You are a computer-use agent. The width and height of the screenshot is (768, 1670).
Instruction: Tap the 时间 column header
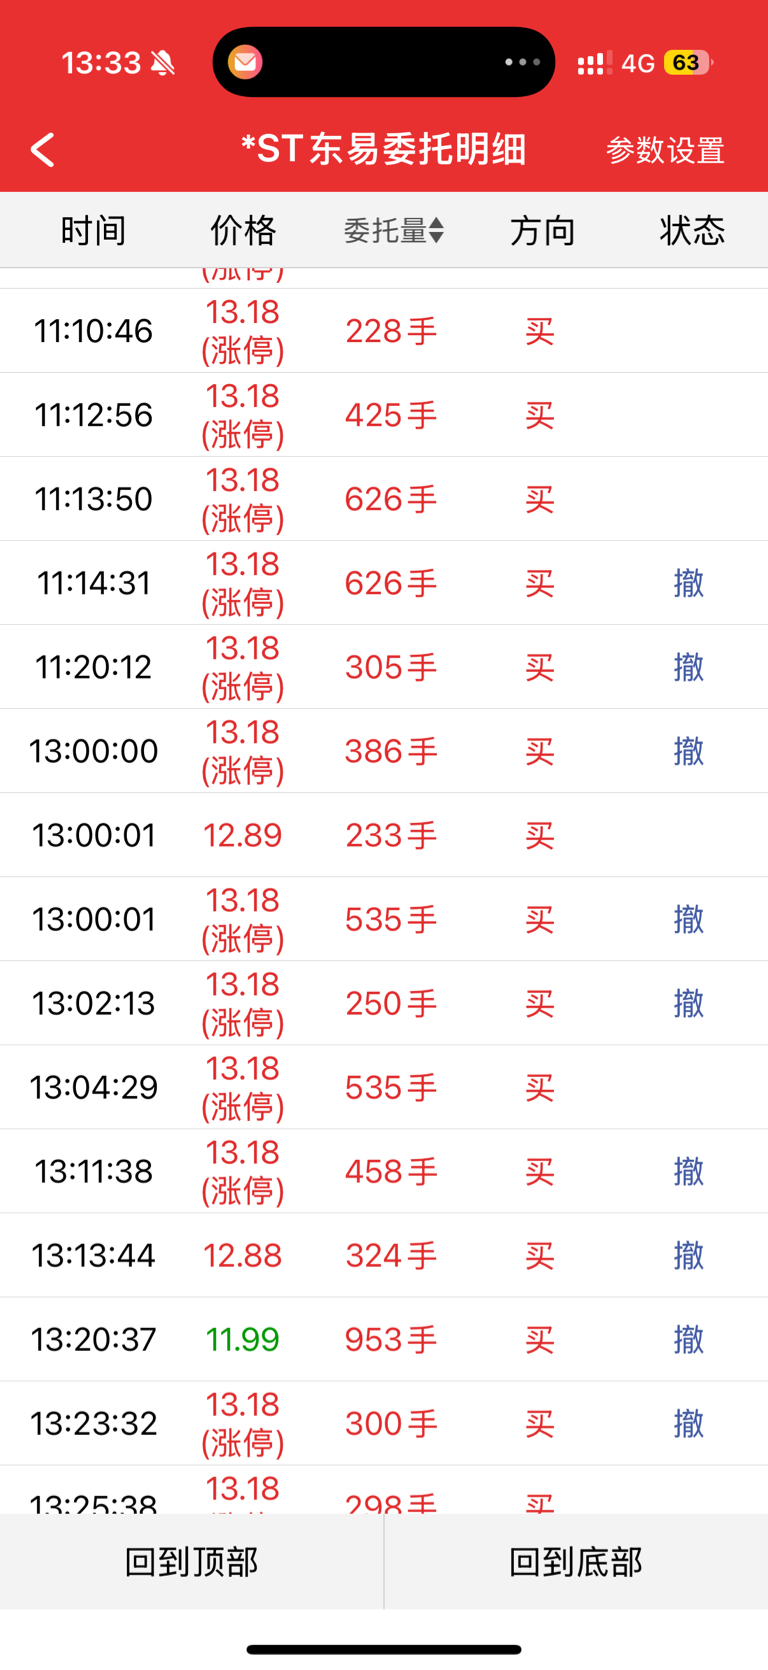(93, 231)
